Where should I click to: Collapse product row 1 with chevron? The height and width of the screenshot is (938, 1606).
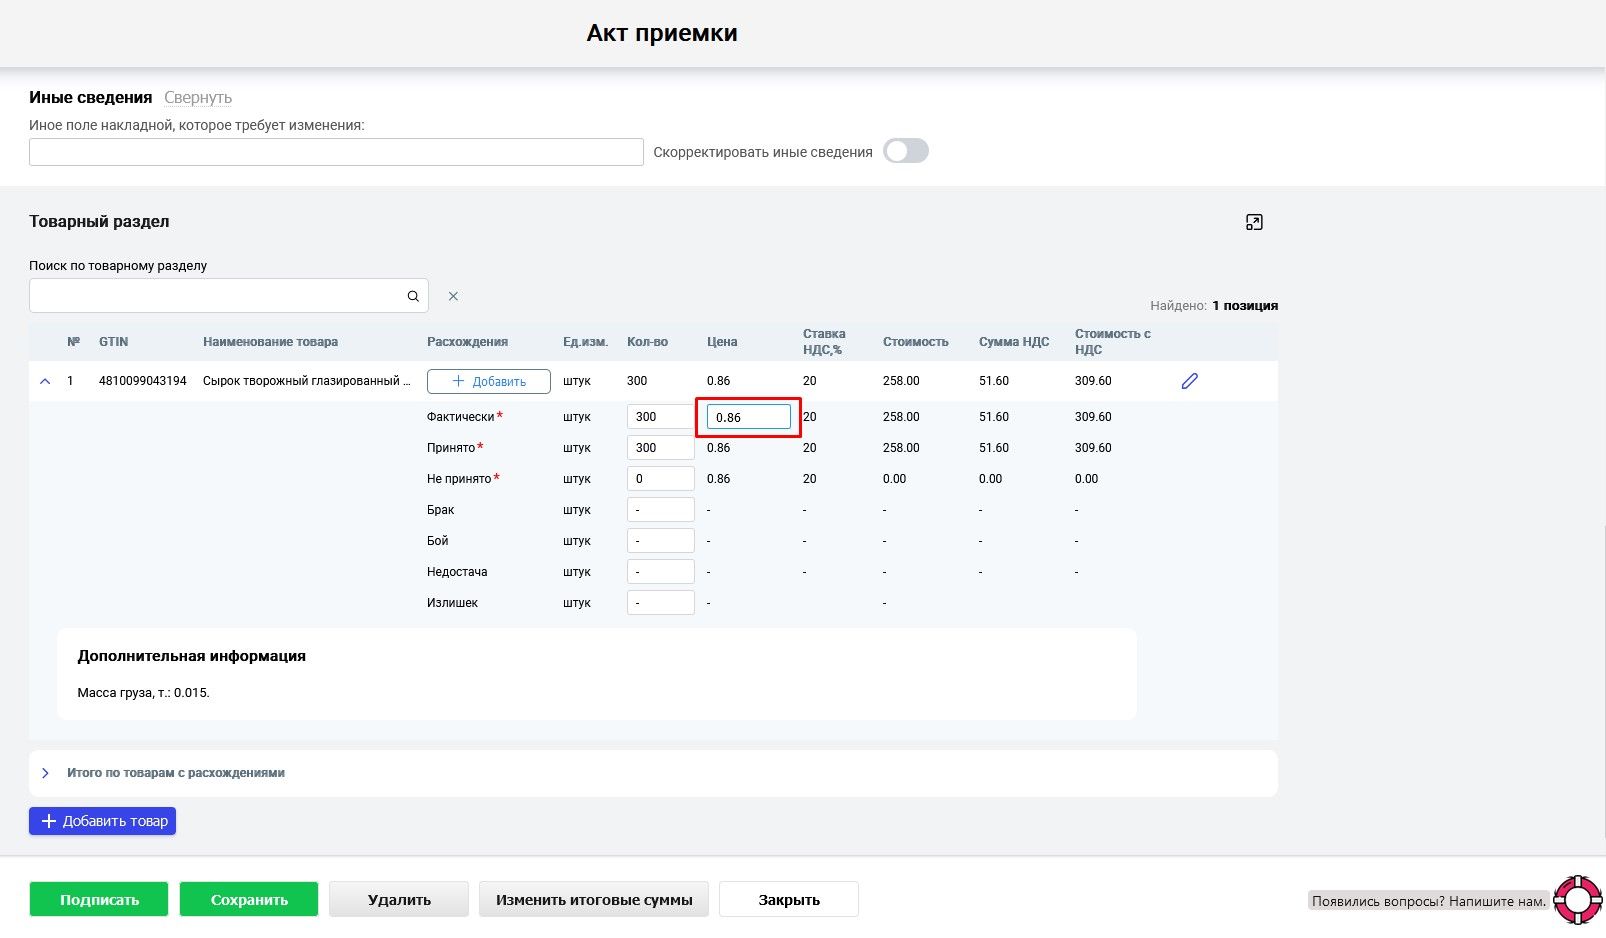pos(45,381)
